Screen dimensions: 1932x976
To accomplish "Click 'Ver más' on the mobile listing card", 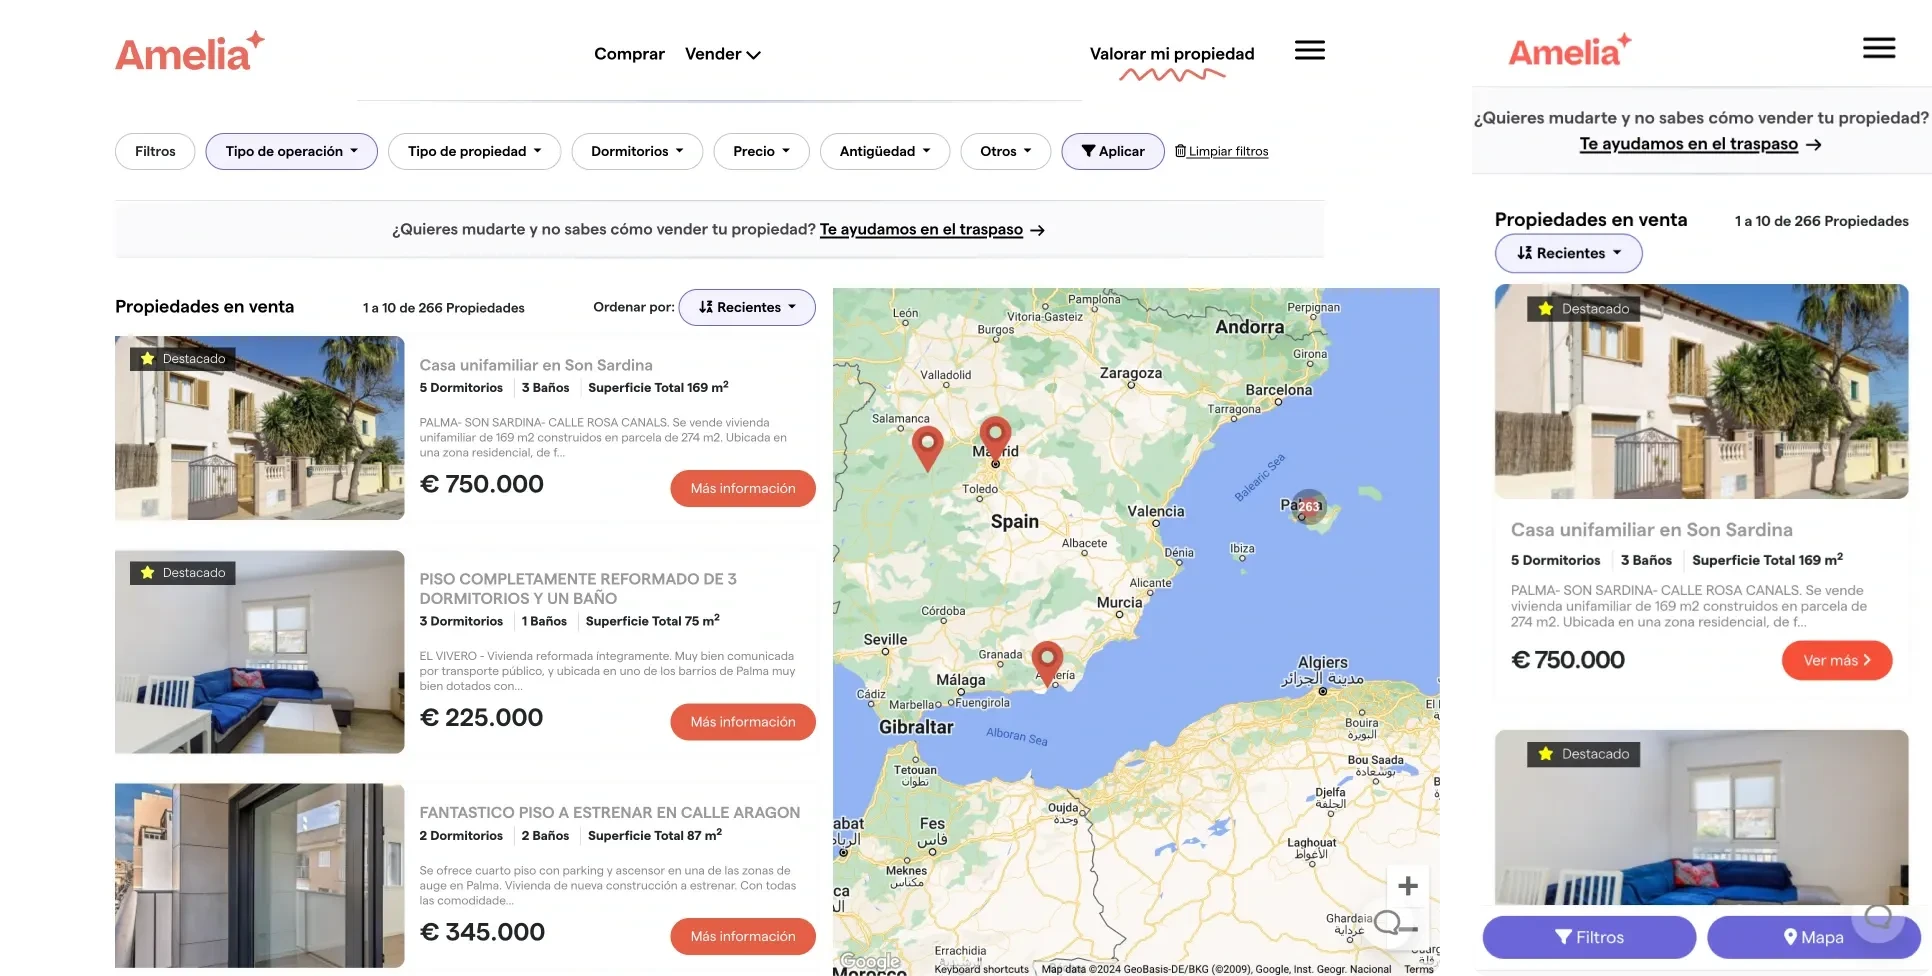I will [x=1837, y=660].
